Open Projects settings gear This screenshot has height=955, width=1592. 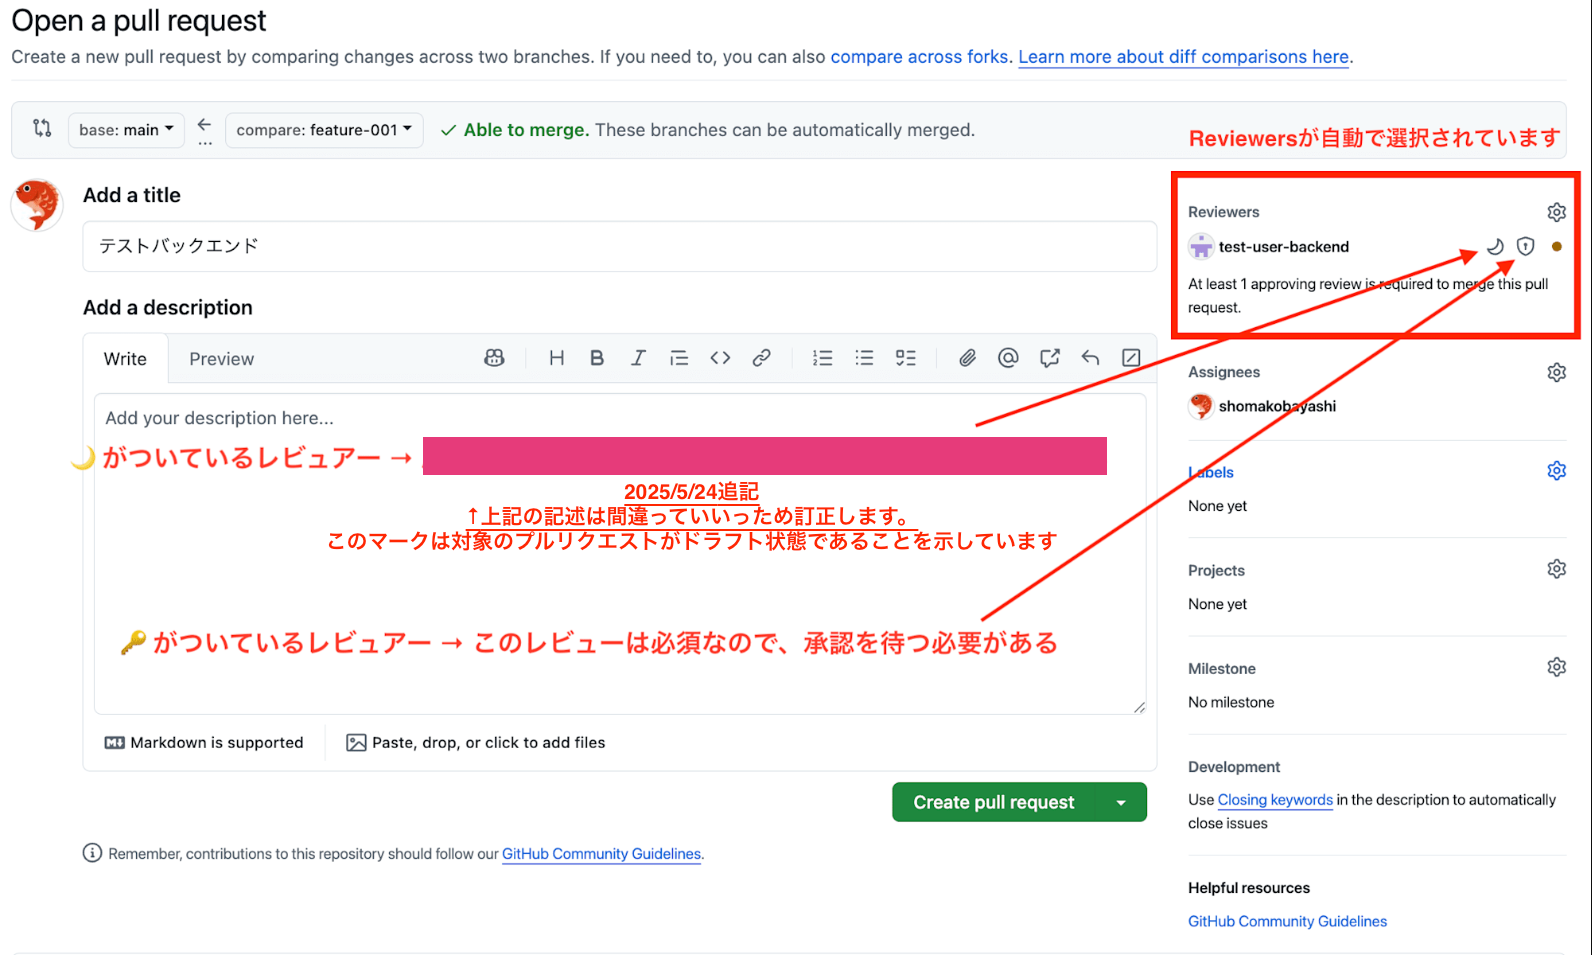(1557, 569)
